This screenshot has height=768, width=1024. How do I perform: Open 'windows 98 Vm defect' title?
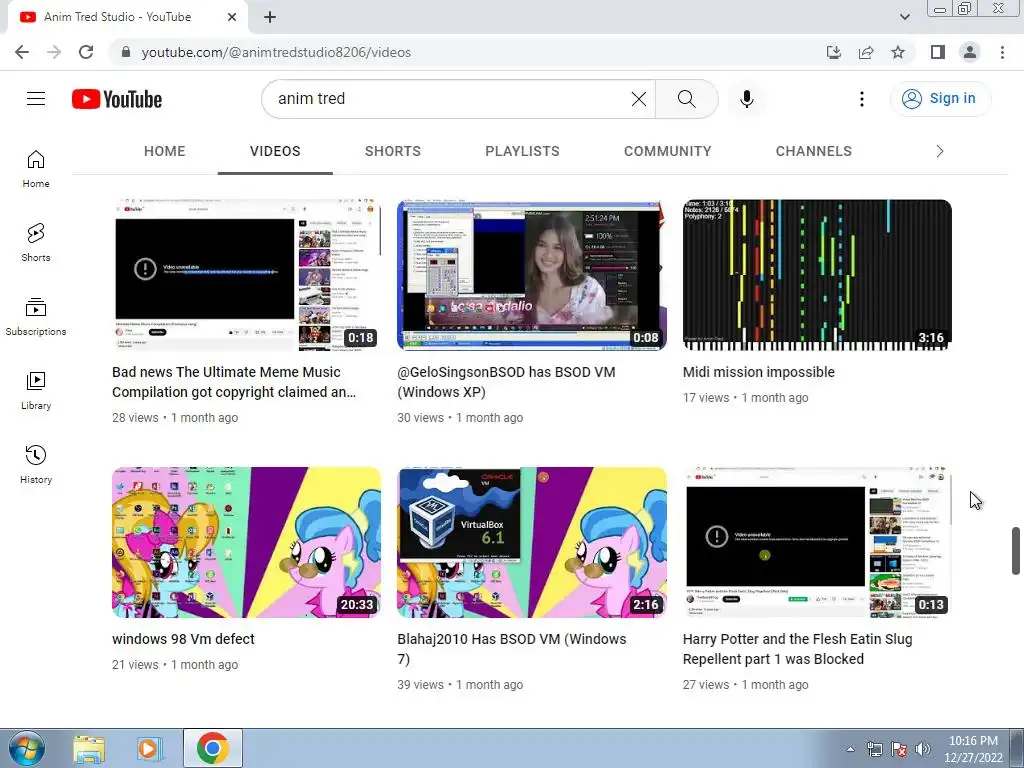[183, 639]
